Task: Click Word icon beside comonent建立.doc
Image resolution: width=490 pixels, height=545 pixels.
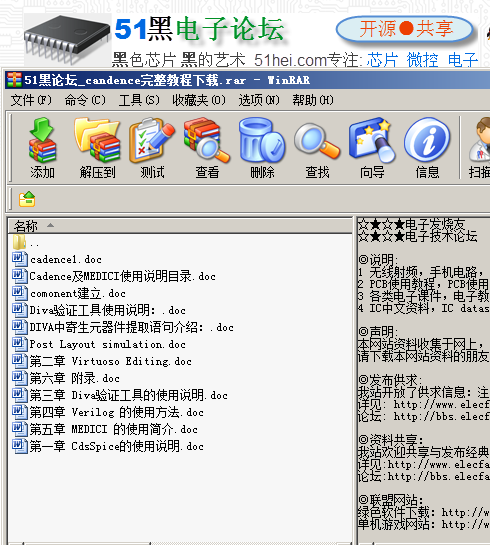Action: click(19, 293)
